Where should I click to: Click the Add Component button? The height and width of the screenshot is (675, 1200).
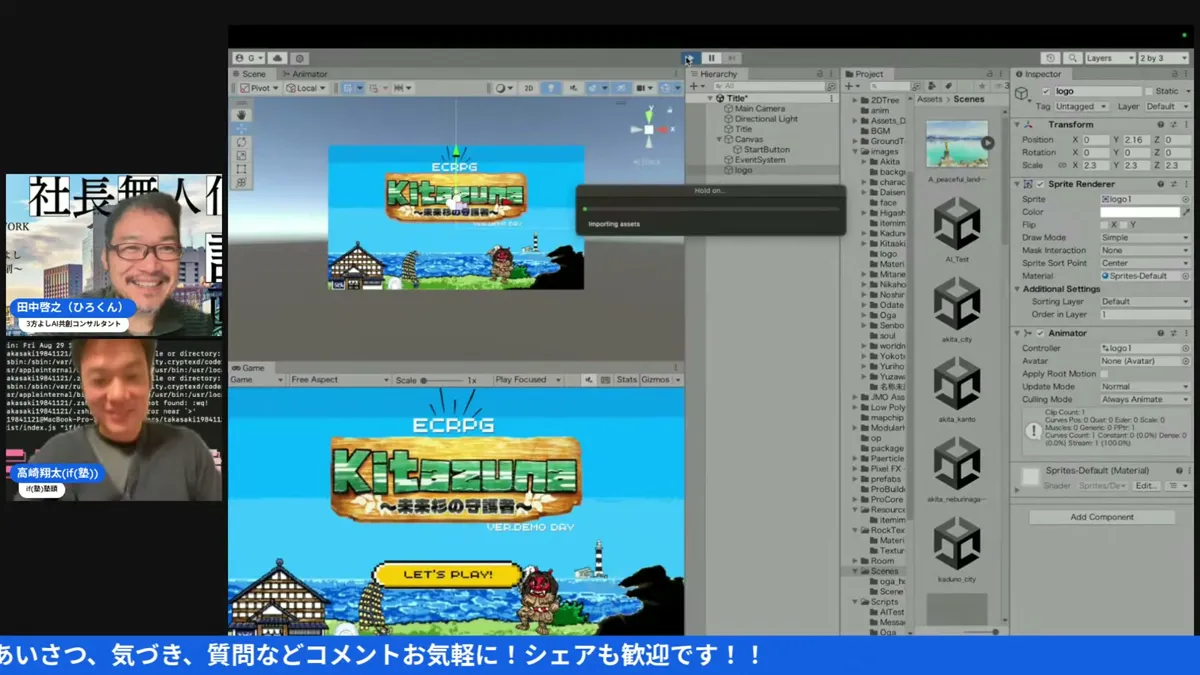pyautogui.click(x=1102, y=517)
